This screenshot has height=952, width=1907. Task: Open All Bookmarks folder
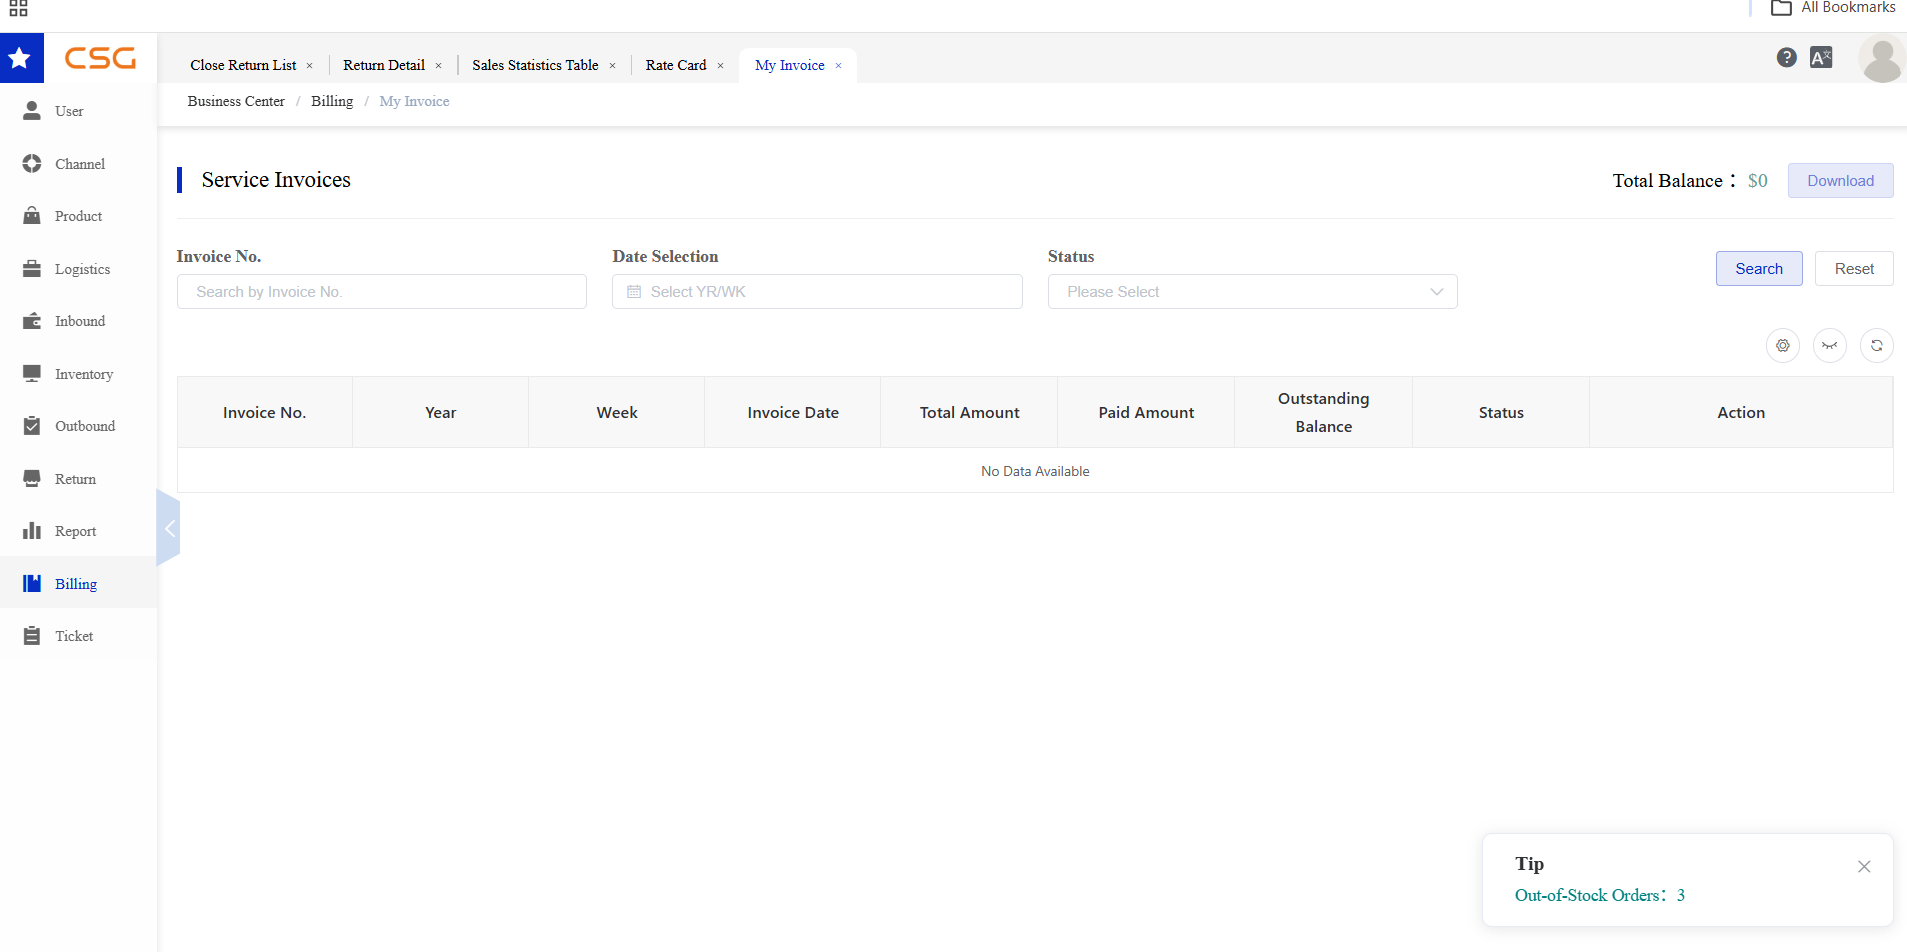1833,8
